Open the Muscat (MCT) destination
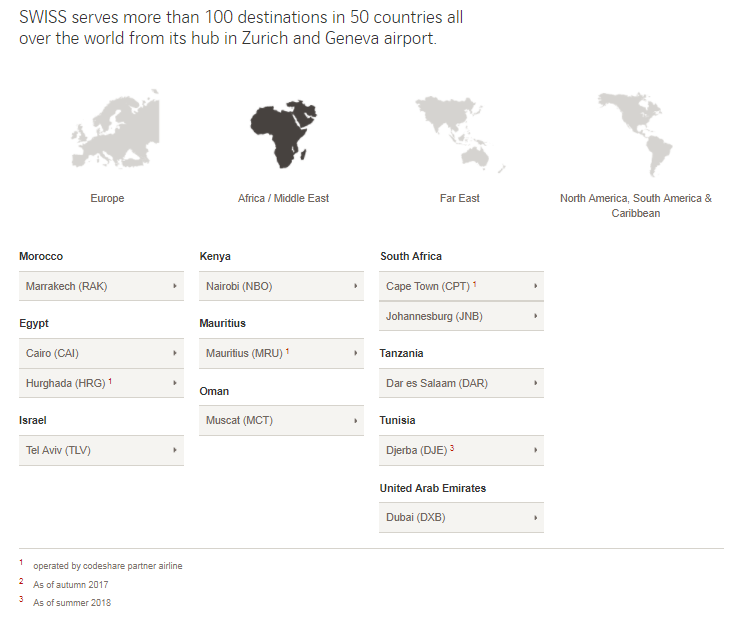The width and height of the screenshot is (733, 621). (281, 420)
